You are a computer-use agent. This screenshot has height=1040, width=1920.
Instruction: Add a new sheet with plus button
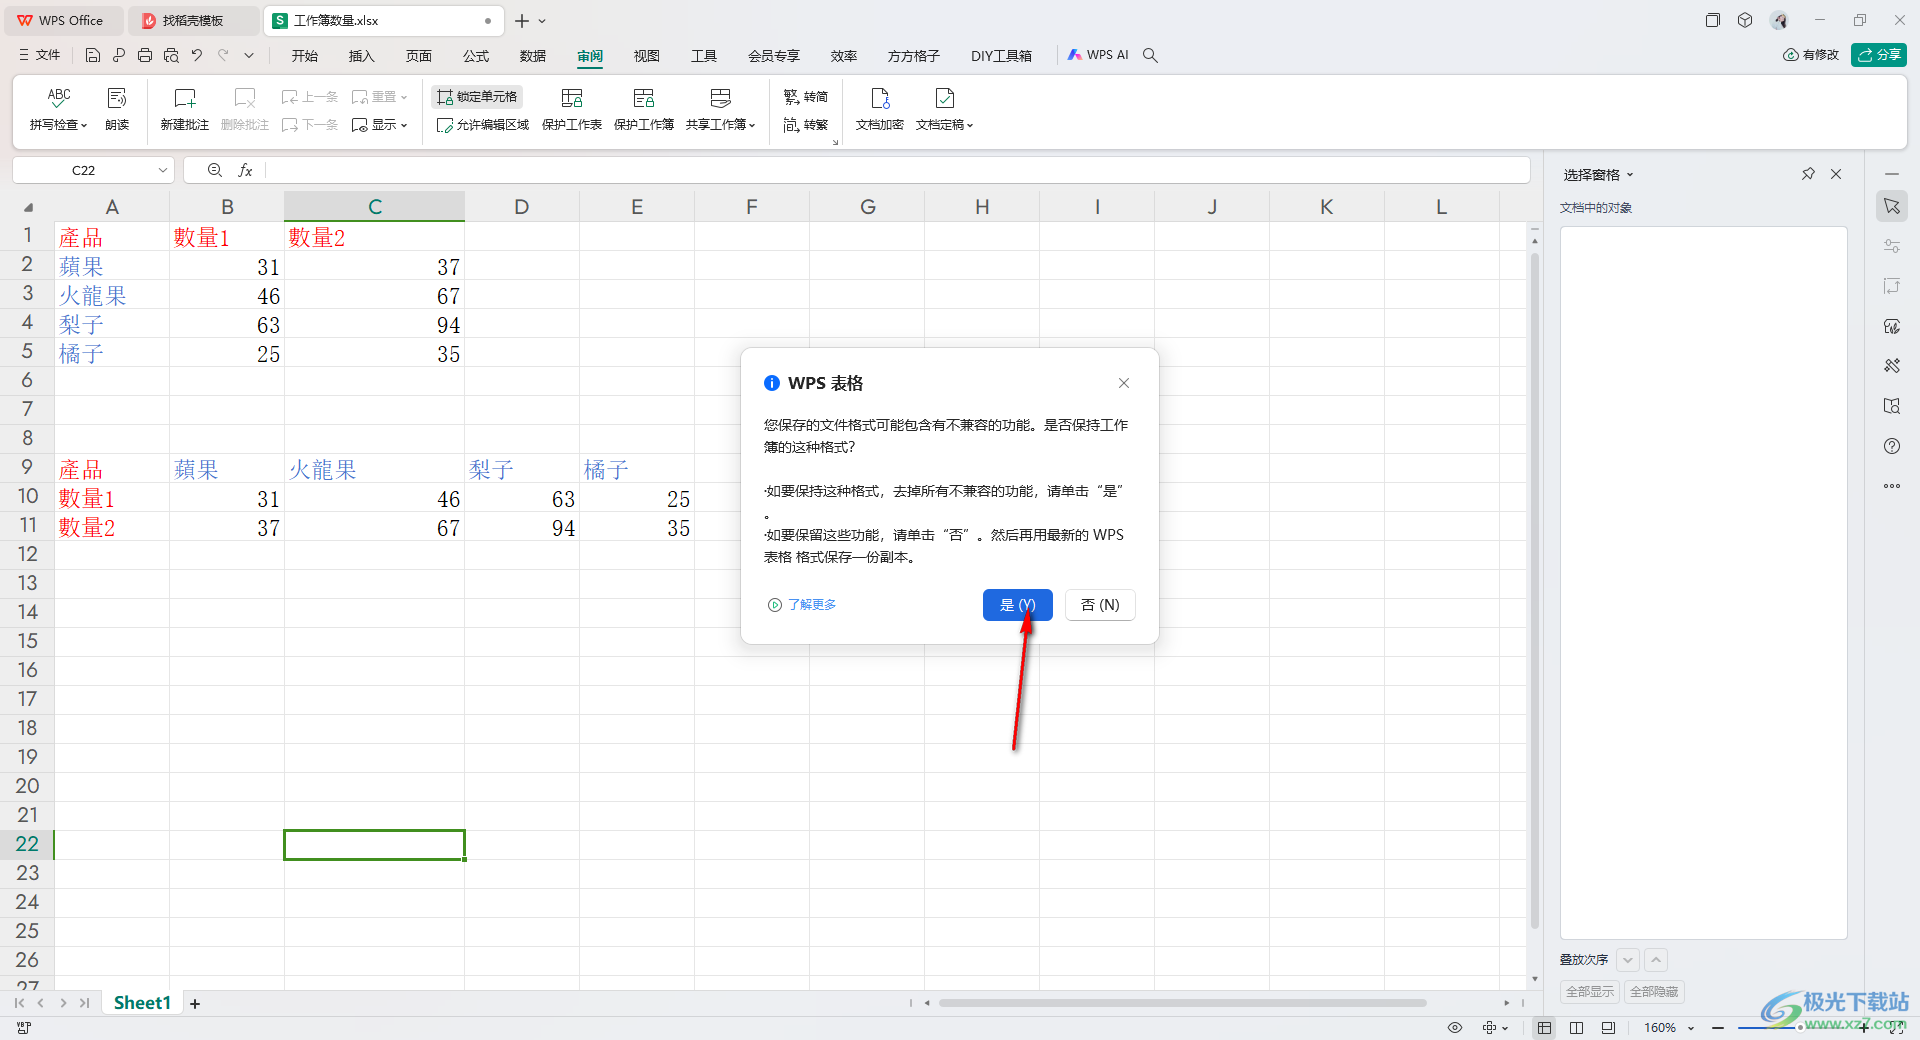coord(195,1004)
